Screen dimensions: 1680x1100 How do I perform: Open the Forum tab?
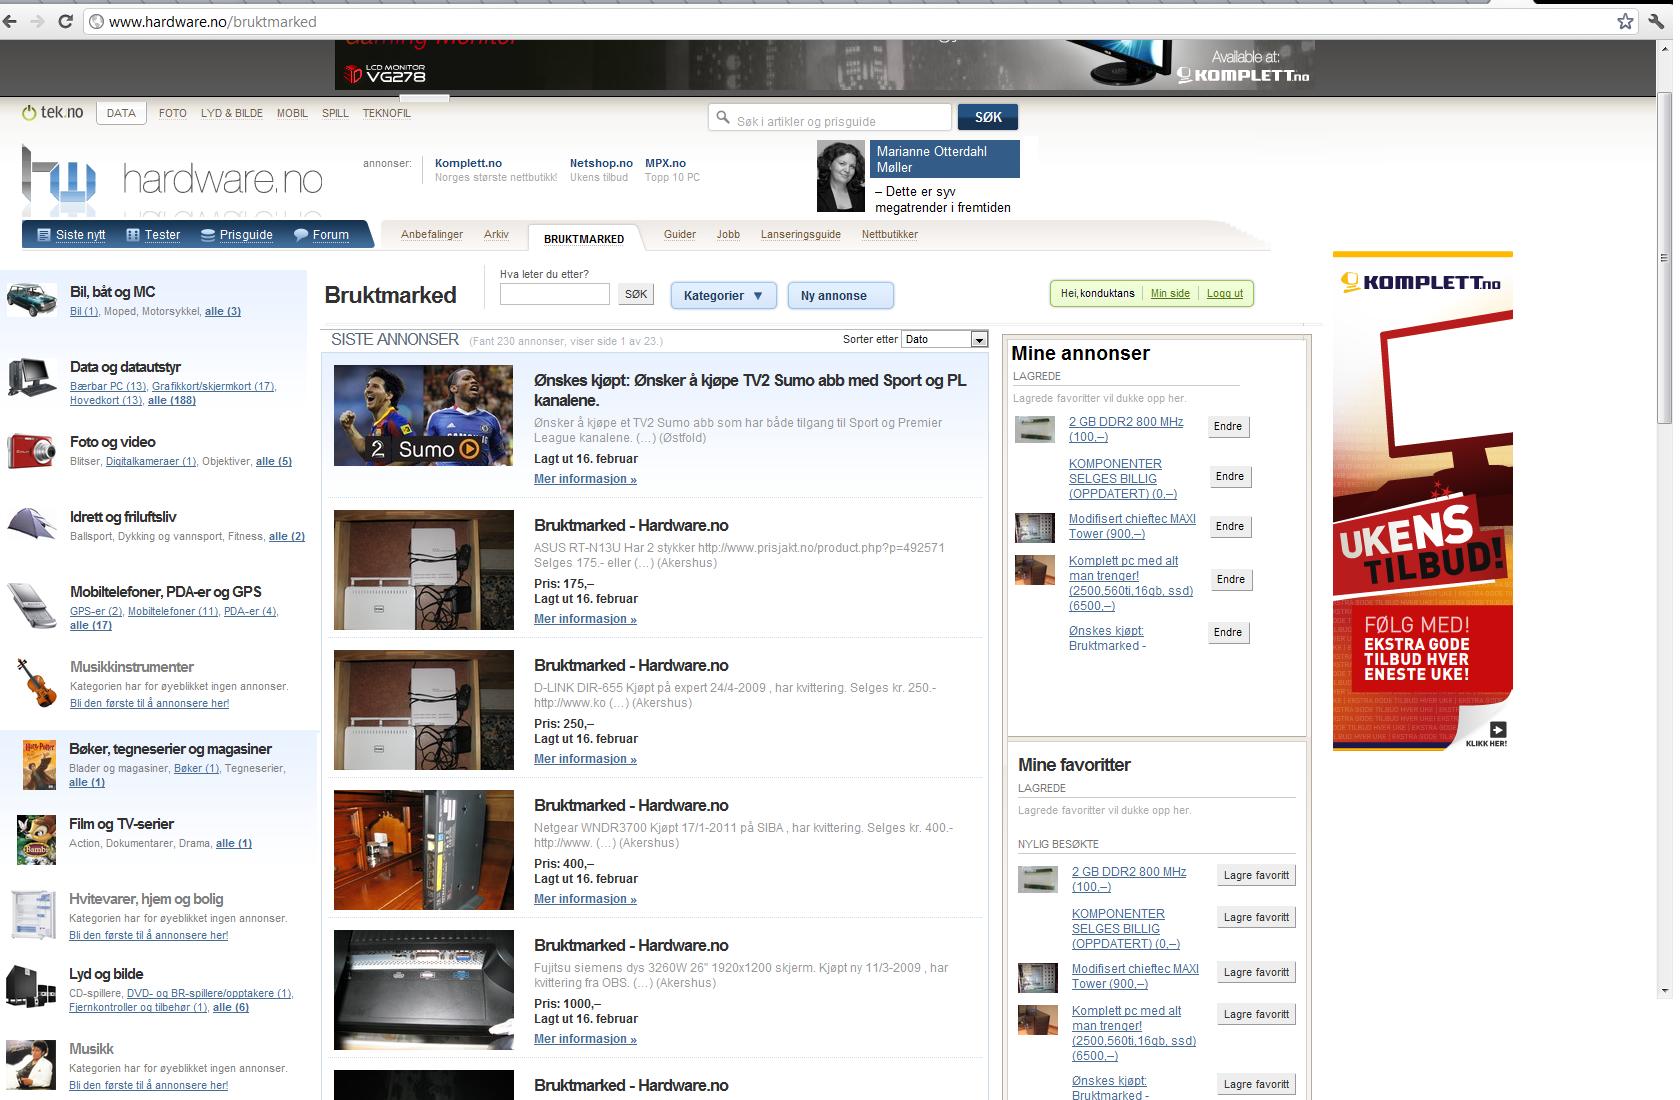tap(321, 235)
